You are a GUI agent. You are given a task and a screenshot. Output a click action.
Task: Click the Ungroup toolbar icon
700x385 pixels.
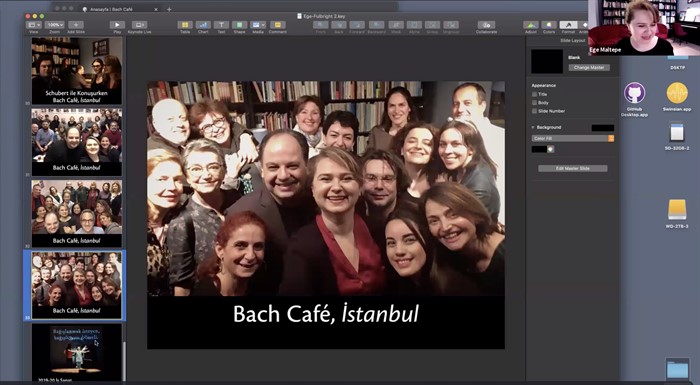point(451,25)
